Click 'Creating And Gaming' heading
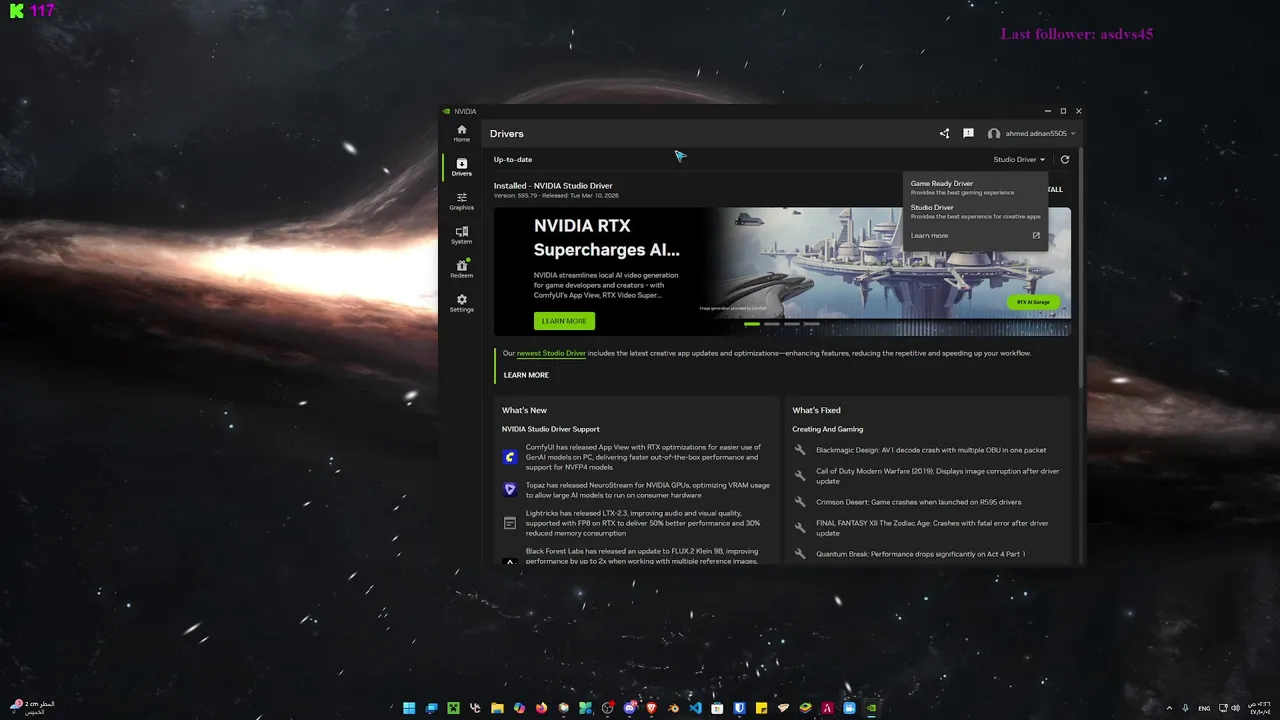 828,429
